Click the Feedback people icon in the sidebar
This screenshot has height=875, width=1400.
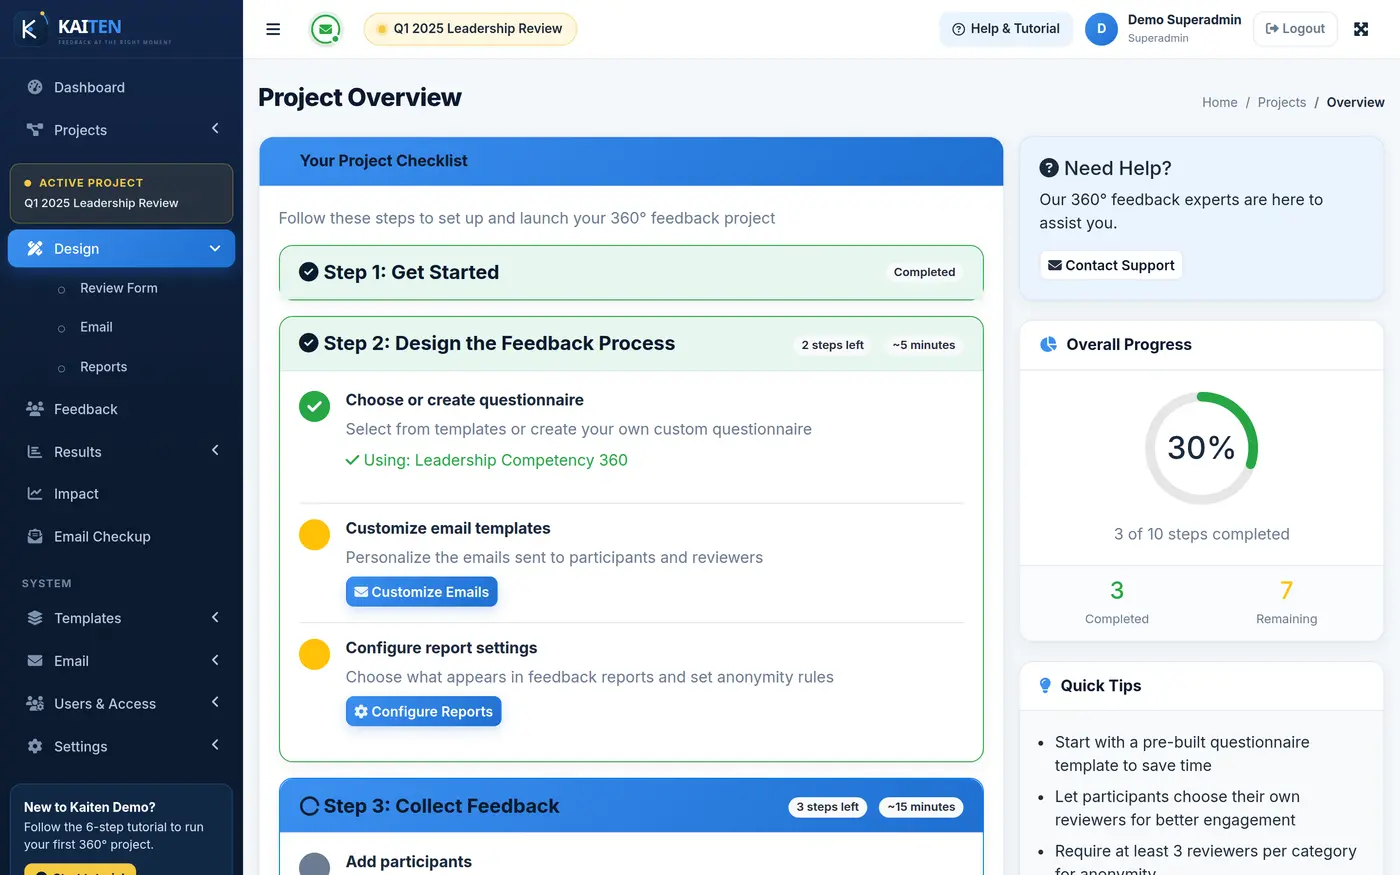coord(35,409)
